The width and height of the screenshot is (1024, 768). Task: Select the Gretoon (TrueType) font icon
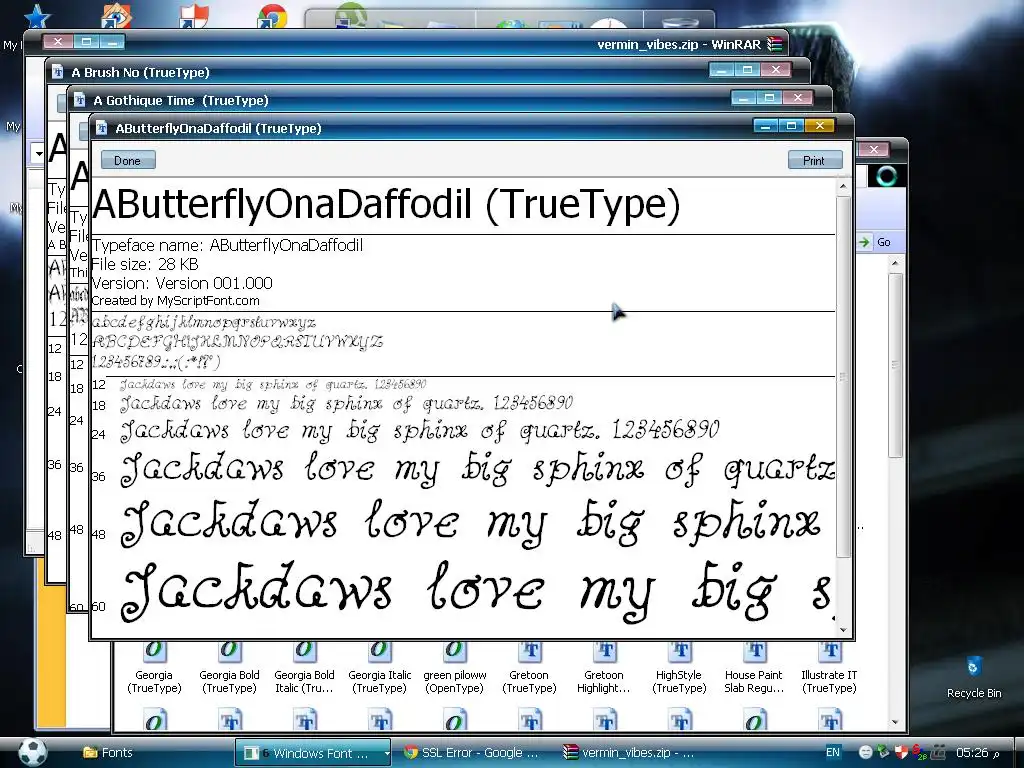(x=529, y=668)
